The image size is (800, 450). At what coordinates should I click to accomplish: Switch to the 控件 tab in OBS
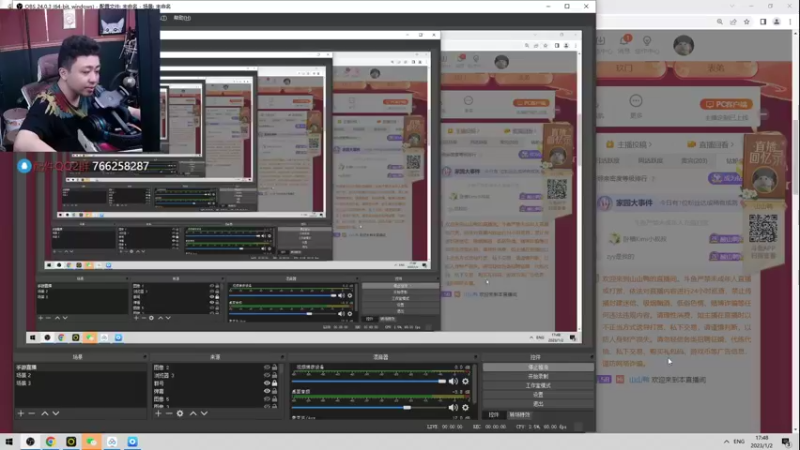[x=493, y=415]
